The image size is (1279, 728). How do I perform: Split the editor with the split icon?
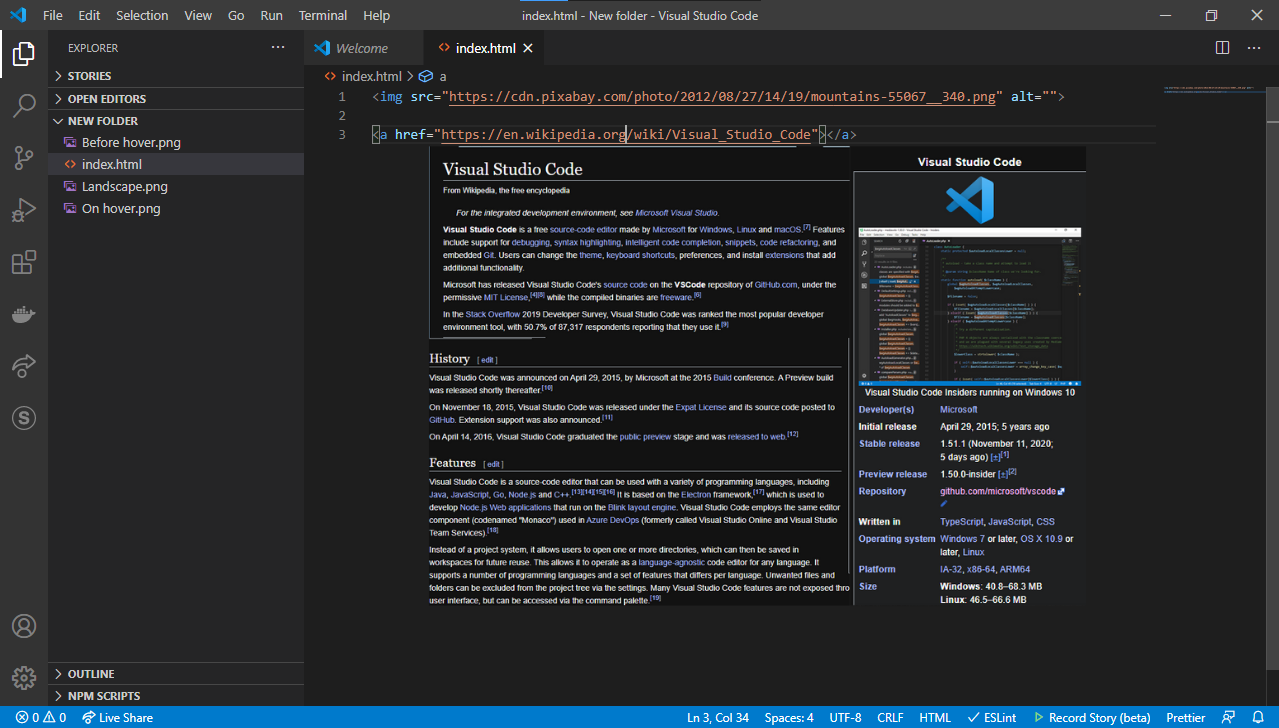click(x=1221, y=47)
